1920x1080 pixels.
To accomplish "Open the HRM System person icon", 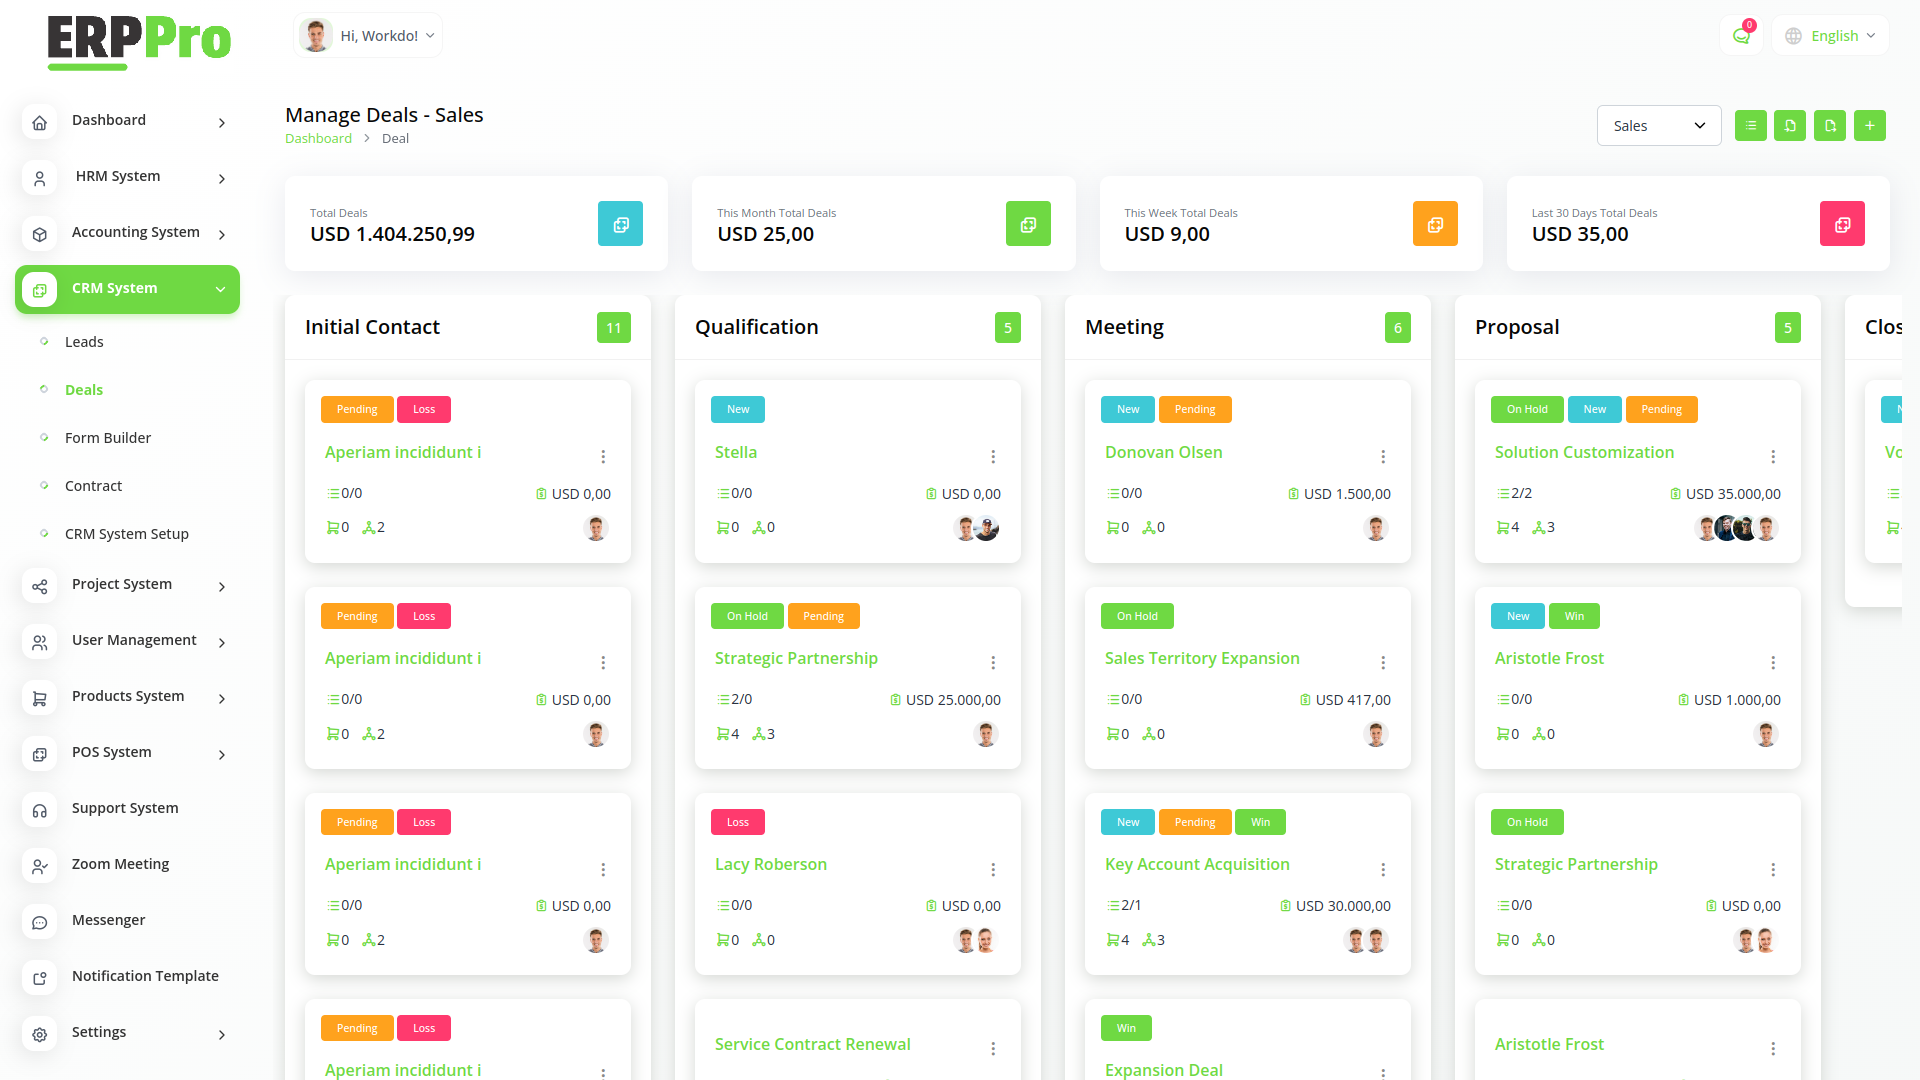I will coord(40,178).
